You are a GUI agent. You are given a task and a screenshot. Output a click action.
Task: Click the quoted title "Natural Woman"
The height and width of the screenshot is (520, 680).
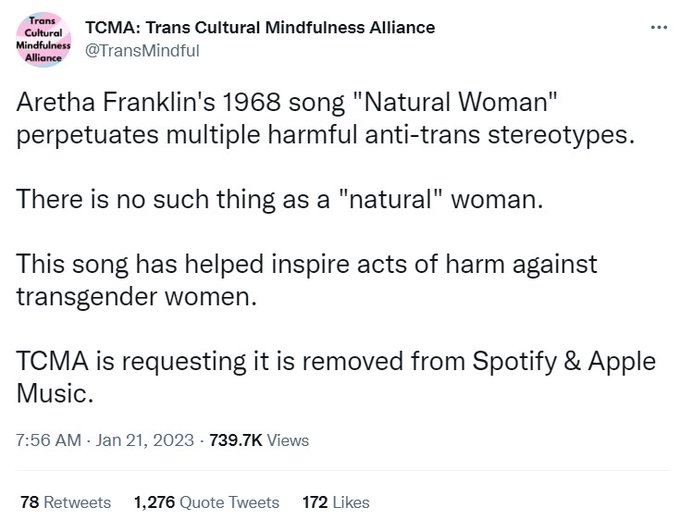point(455,102)
